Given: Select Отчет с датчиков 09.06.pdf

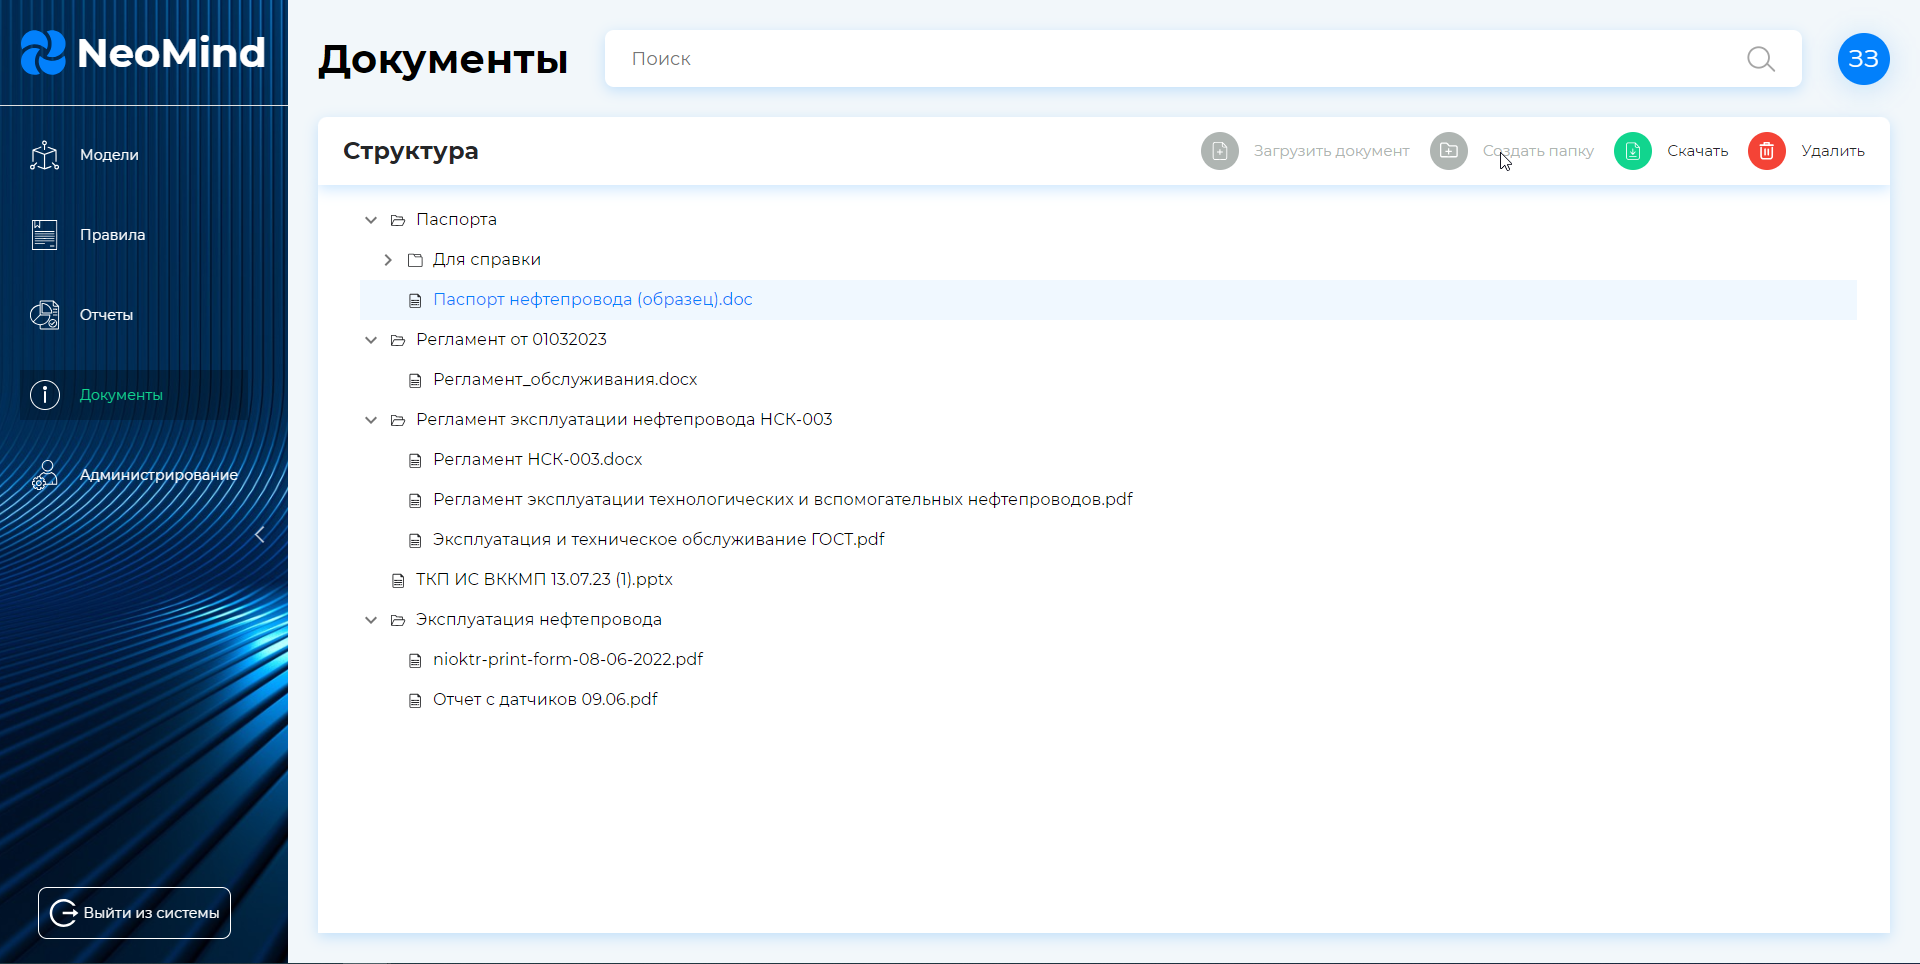Looking at the screenshot, I should point(545,700).
